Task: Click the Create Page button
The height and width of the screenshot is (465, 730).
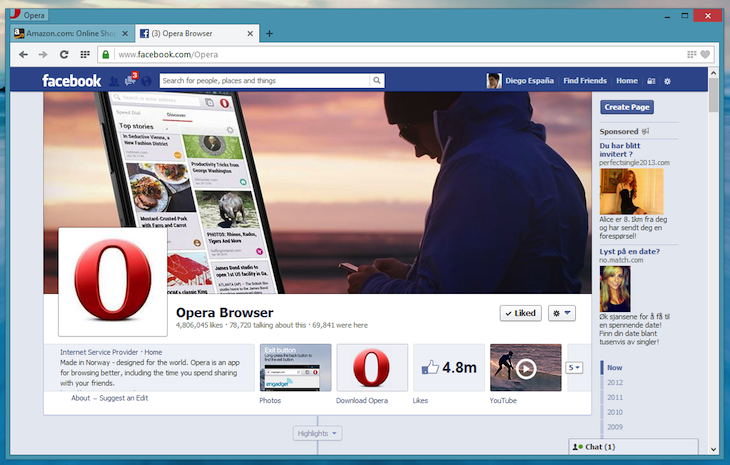Action: (x=627, y=107)
